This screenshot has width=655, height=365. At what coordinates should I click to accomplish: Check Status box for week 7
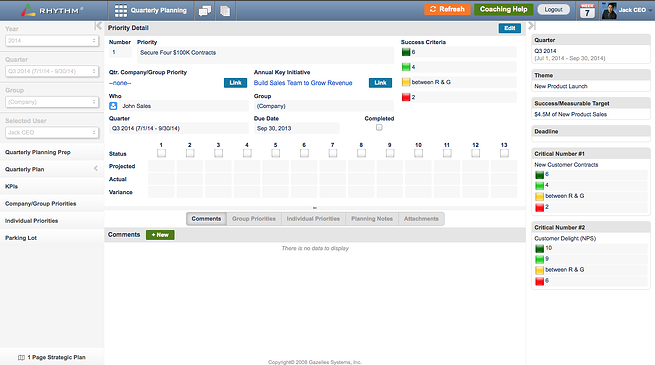click(333, 153)
